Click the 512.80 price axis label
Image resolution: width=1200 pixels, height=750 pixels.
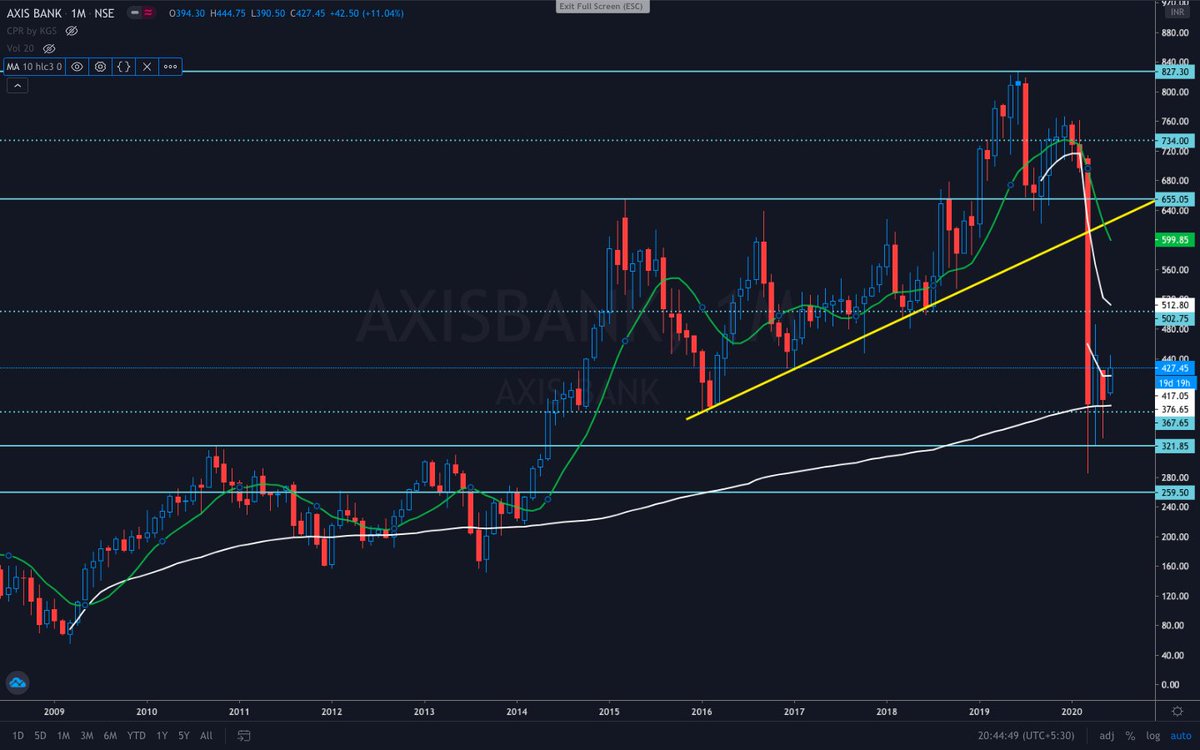pos(1176,304)
